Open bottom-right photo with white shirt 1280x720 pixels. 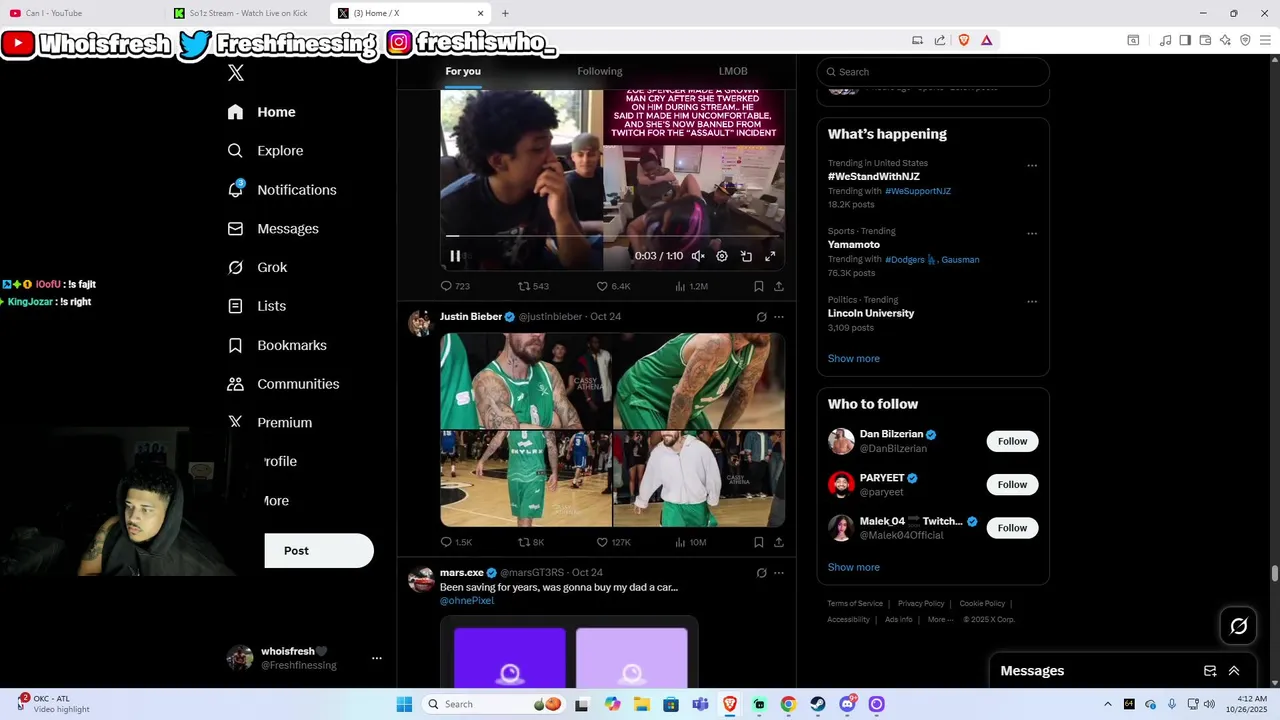tap(699, 479)
